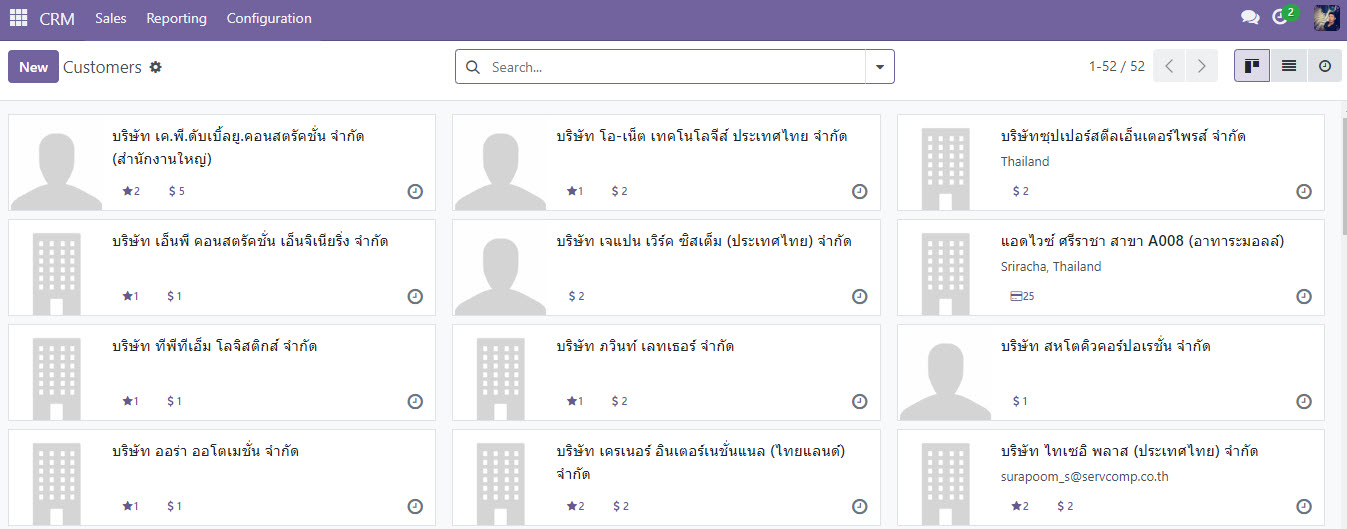Switch to List view
The image size is (1347, 529).
tap(1288, 66)
